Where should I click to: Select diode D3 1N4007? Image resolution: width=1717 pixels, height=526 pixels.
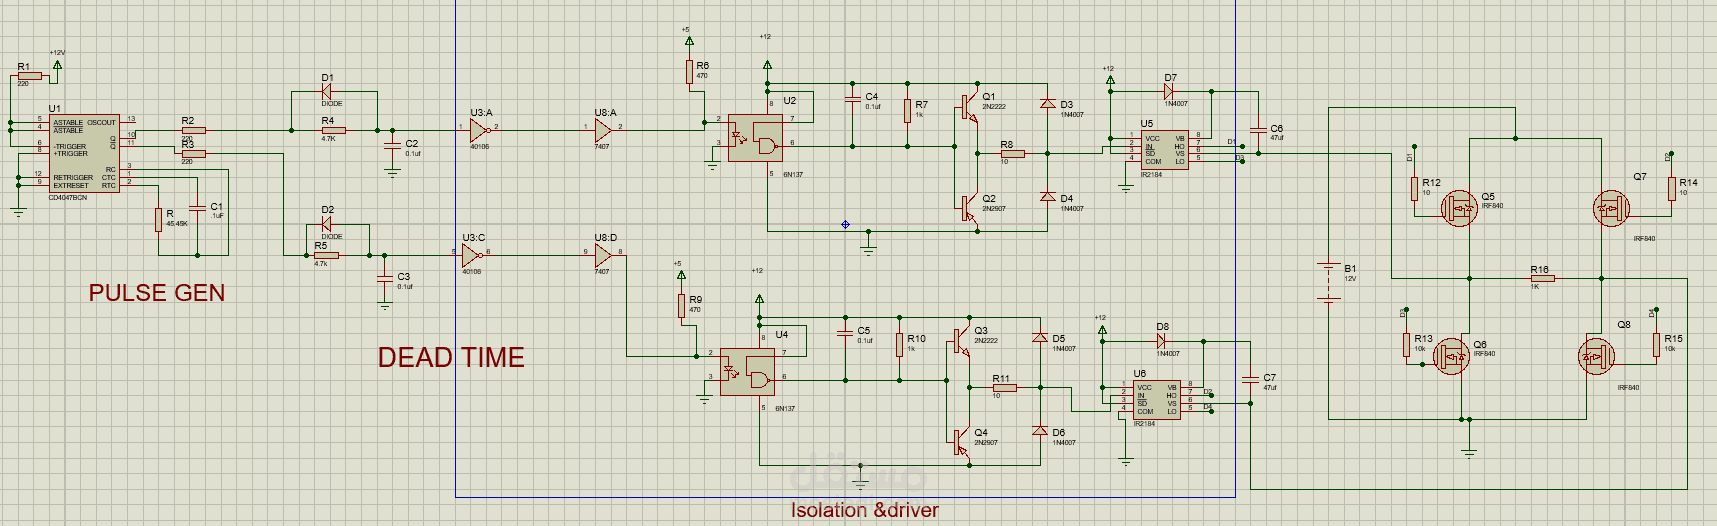click(x=1047, y=104)
